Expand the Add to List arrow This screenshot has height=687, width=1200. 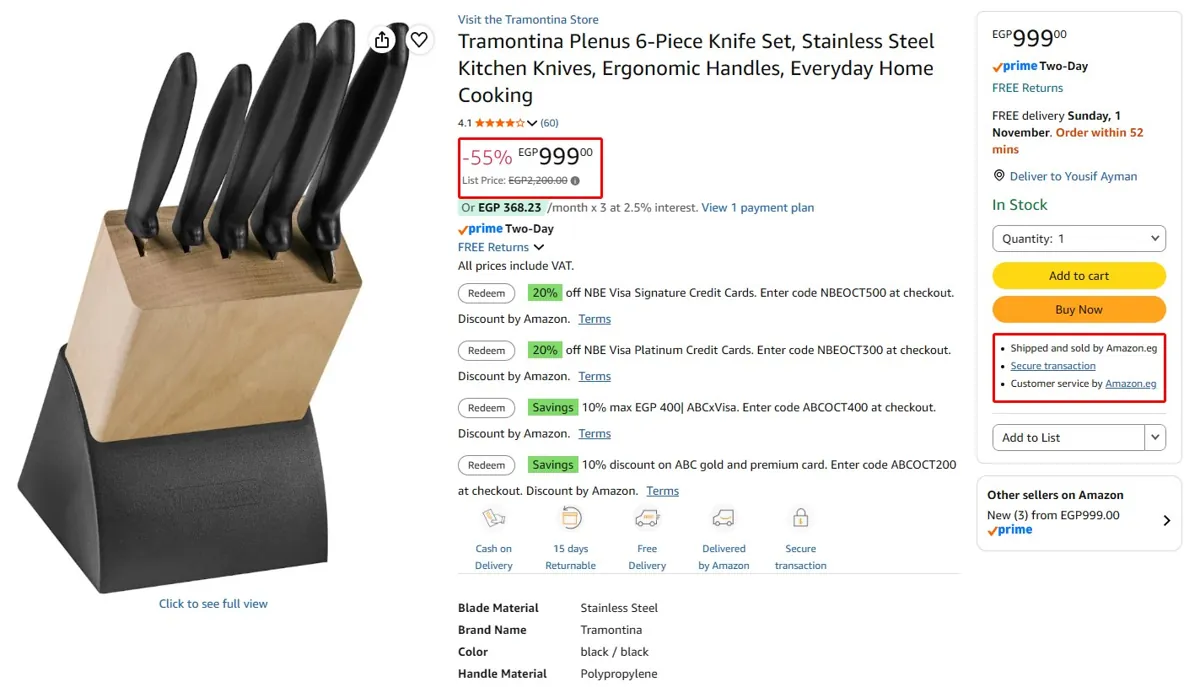coord(1156,437)
